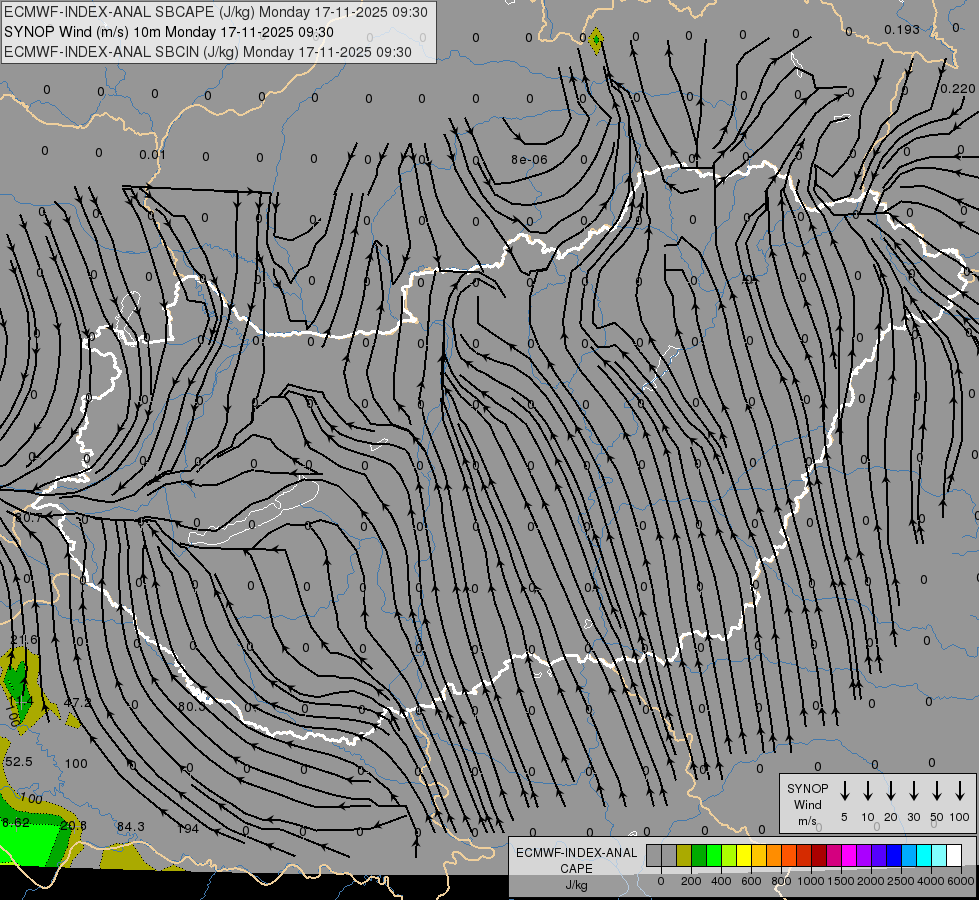The width and height of the screenshot is (979, 900).
Task: Click the 8e-06 value on the map
Action: click(x=529, y=160)
